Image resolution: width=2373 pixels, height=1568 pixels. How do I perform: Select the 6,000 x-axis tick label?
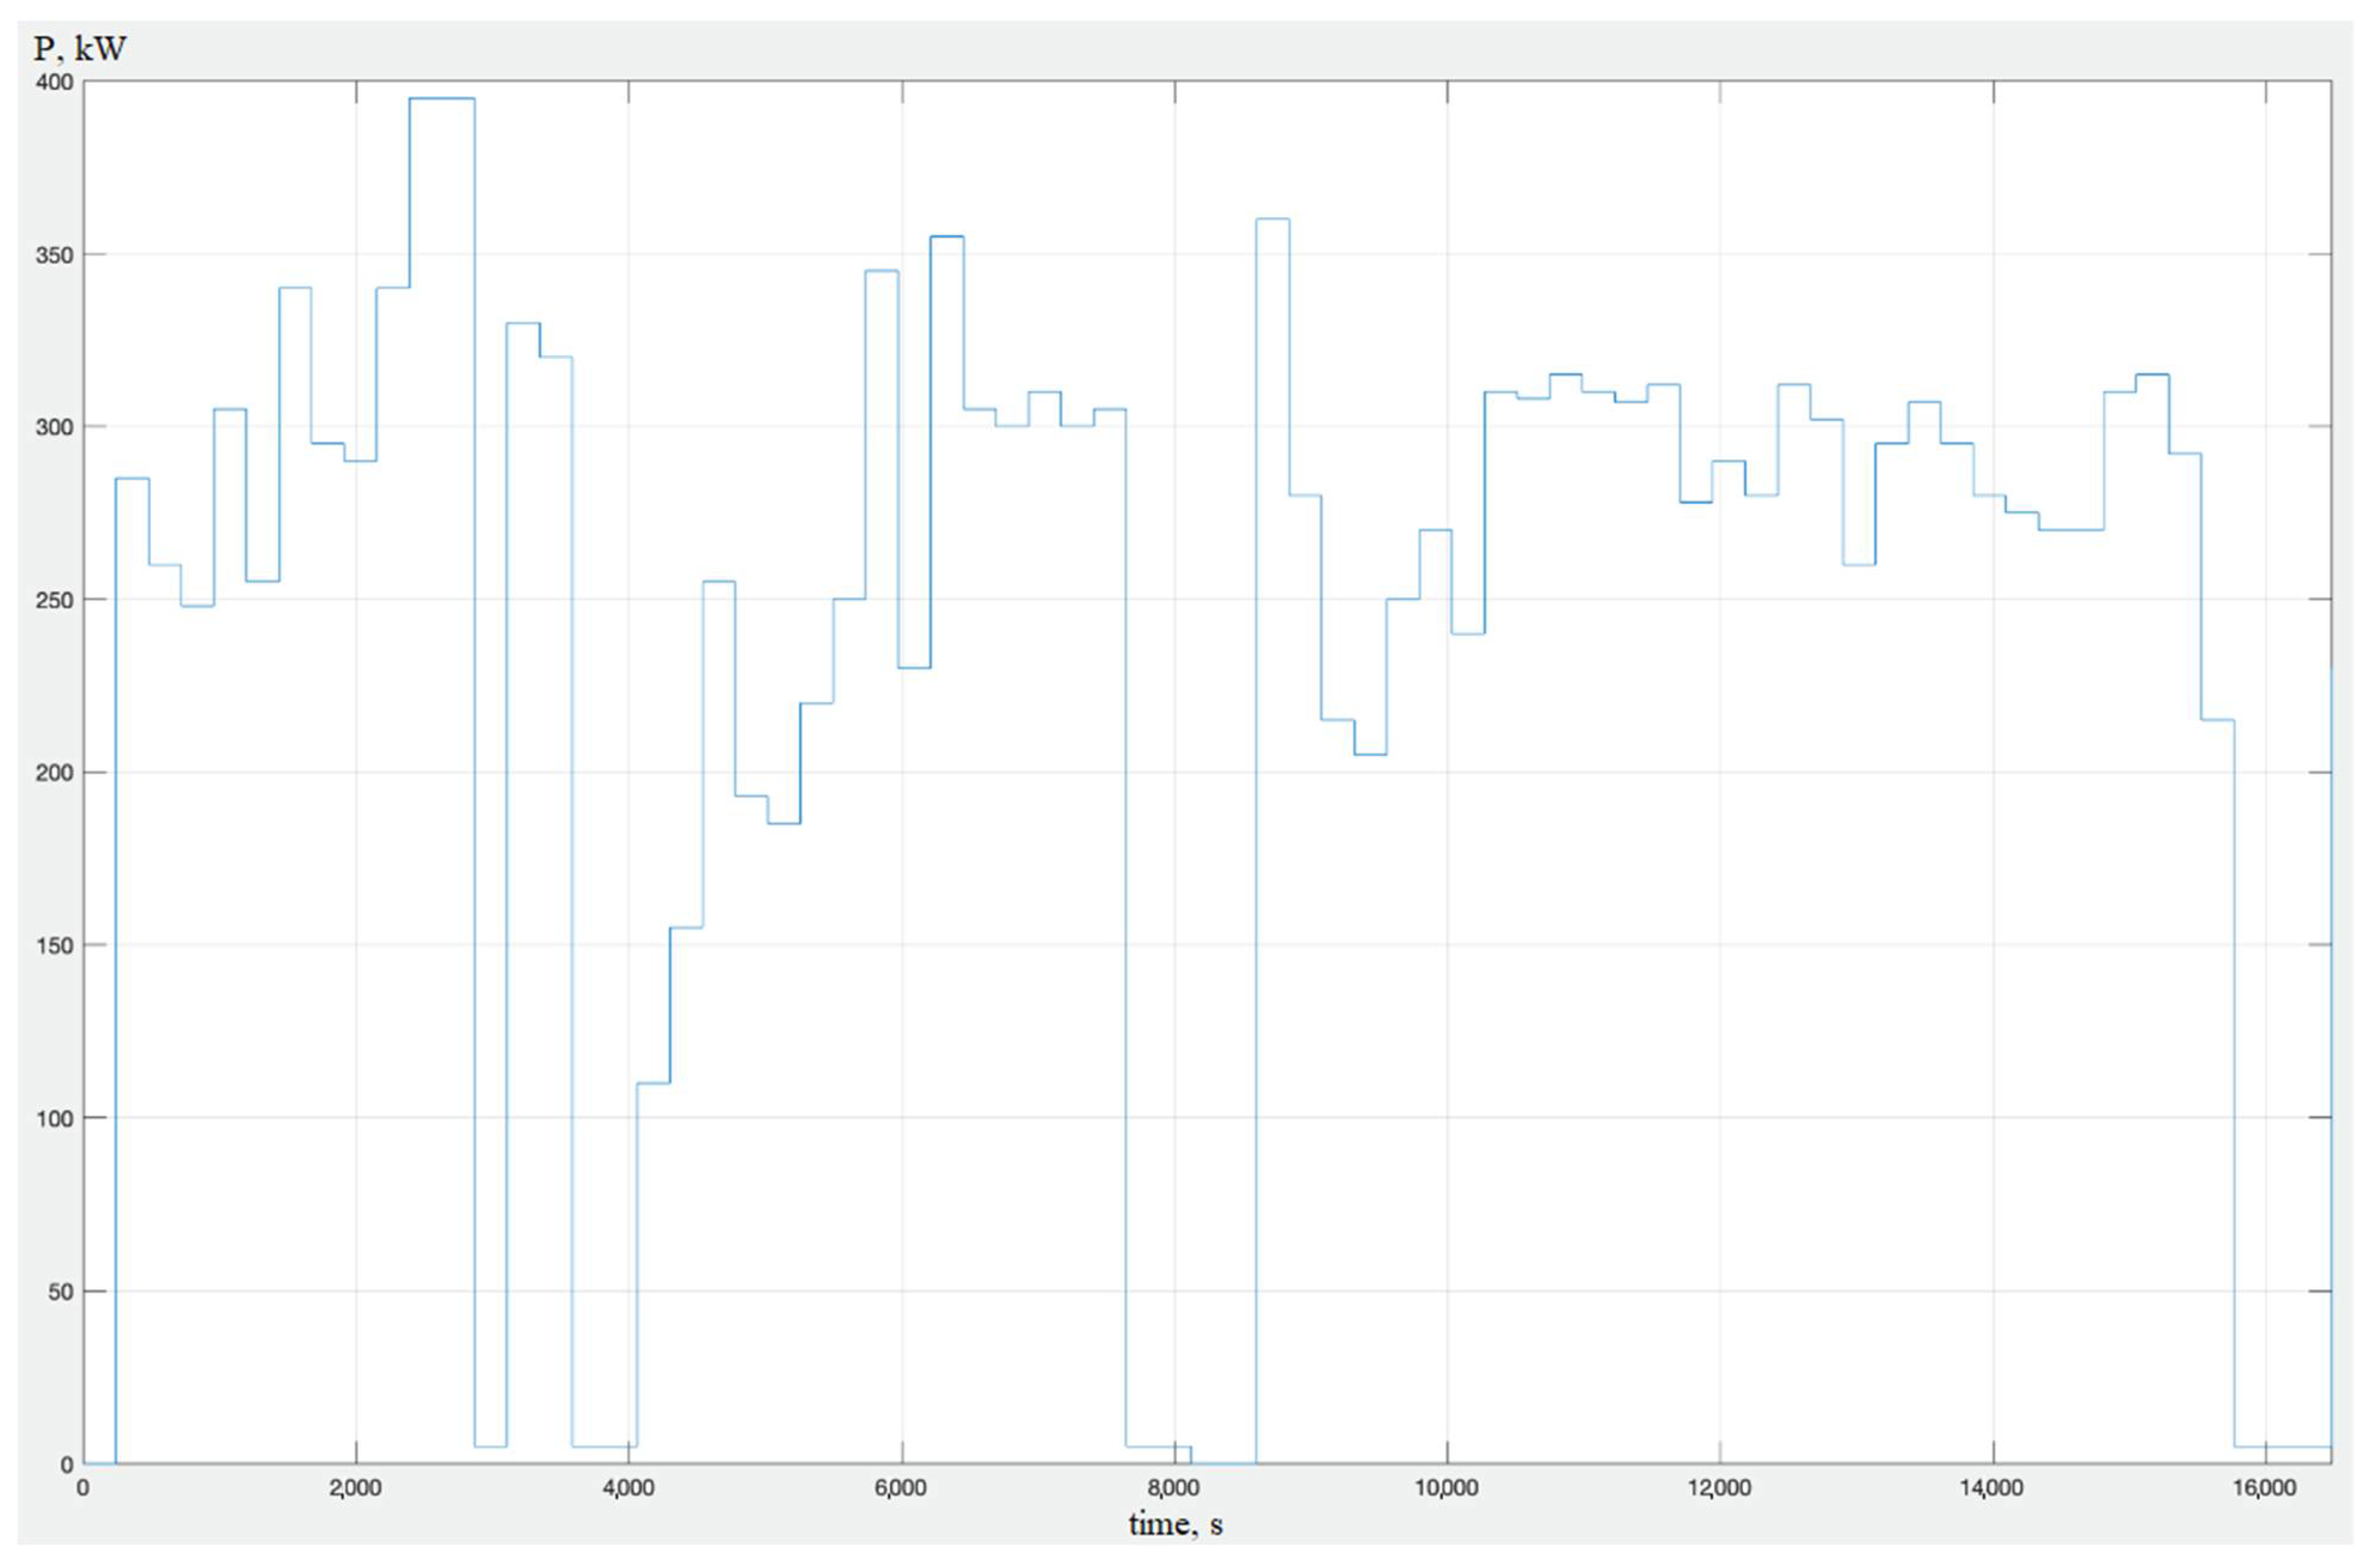901,1488
